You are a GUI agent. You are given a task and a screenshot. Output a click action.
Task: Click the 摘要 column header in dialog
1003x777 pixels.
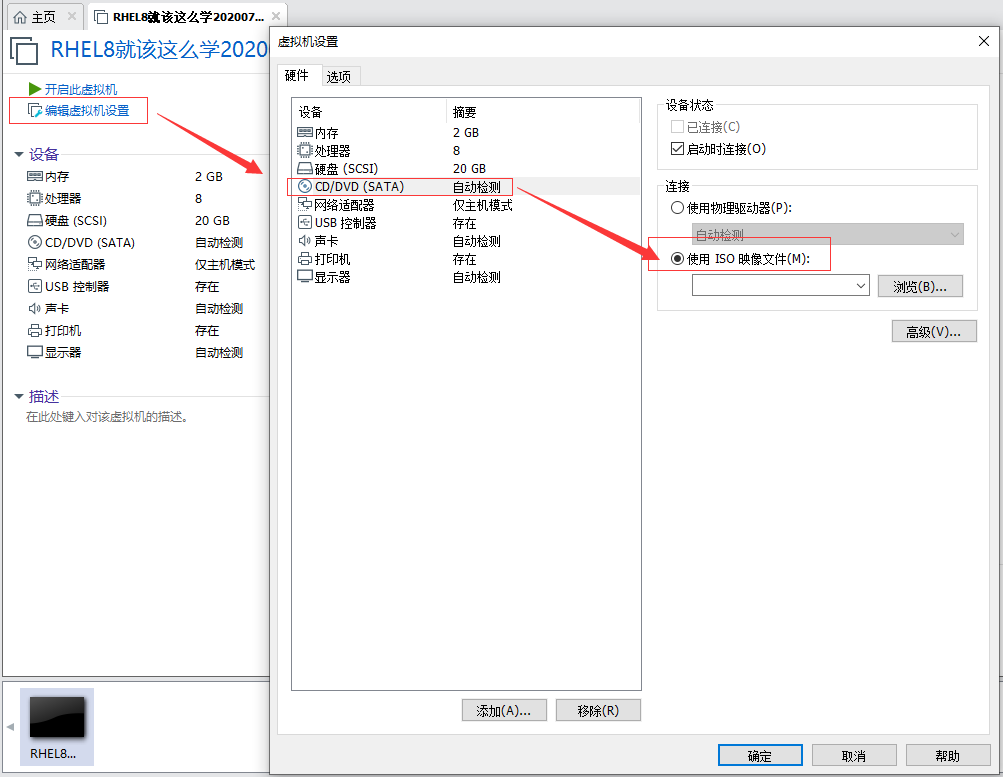tap(542, 112)
